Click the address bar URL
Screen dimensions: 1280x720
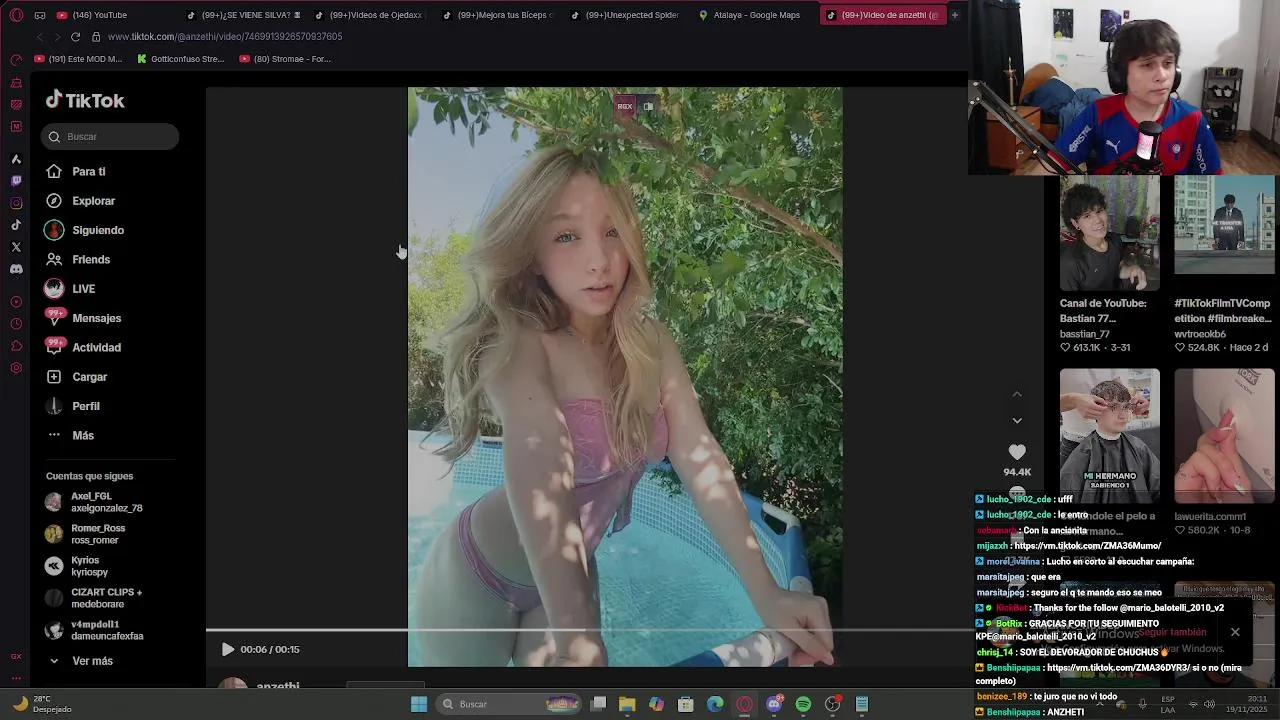(225, 37)
